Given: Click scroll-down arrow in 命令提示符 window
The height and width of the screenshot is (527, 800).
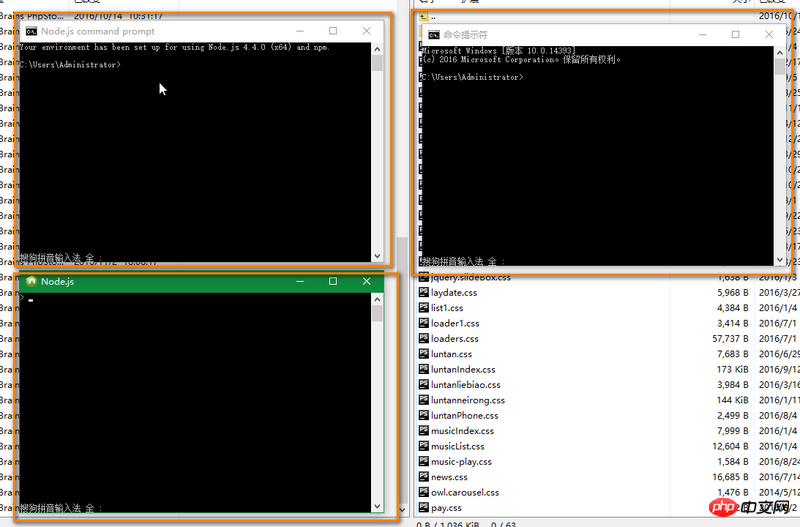Looking at the screenshot, I should pos(780,260).
